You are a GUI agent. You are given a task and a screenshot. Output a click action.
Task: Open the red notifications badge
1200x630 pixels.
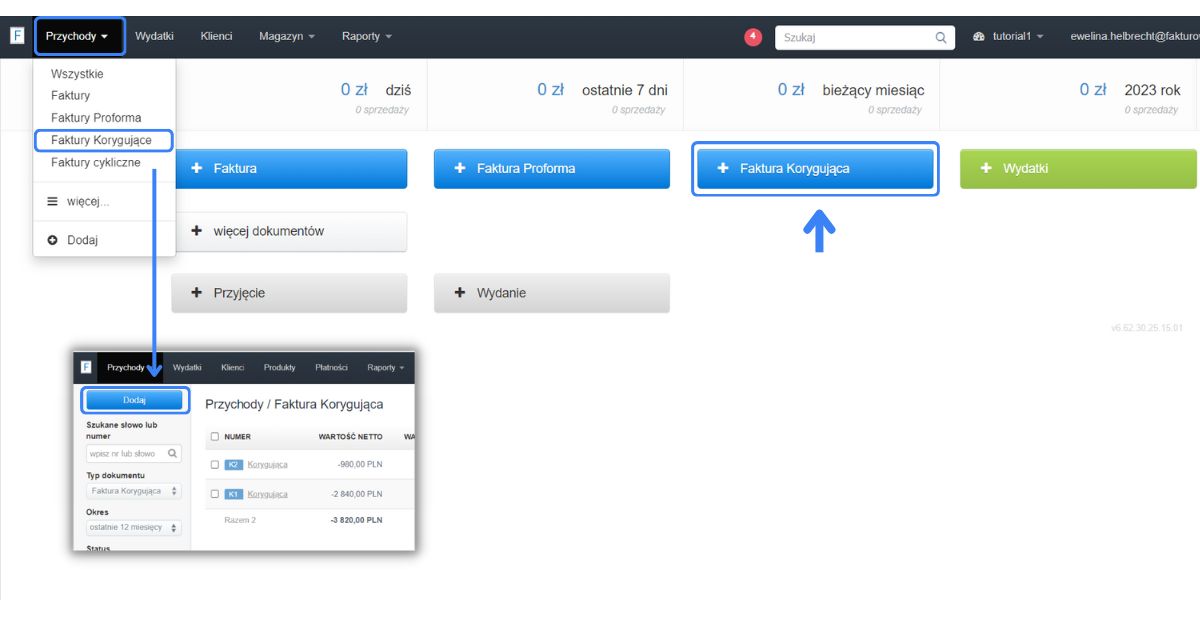[x=753, y=37]
